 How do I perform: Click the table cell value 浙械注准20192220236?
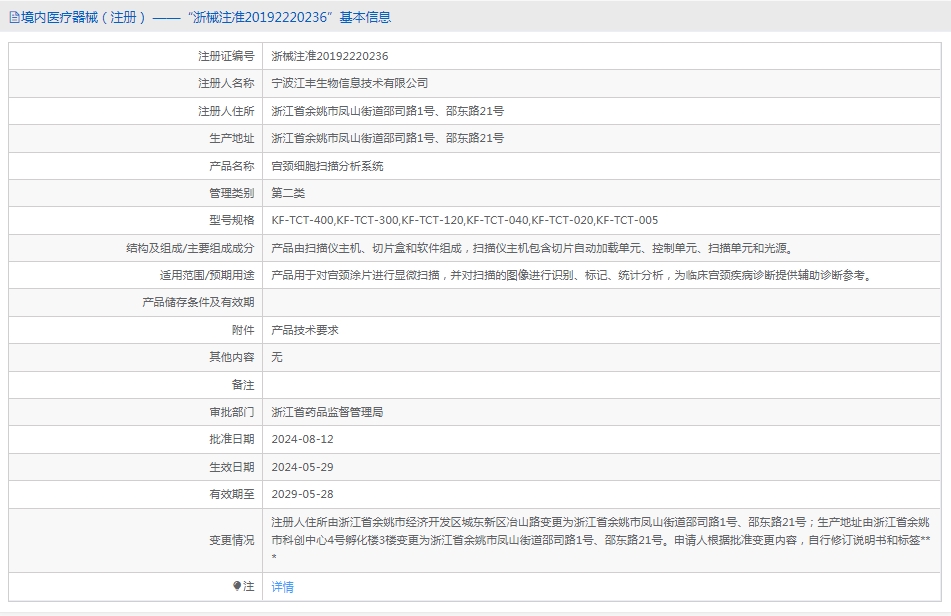[x=330, y=56]
